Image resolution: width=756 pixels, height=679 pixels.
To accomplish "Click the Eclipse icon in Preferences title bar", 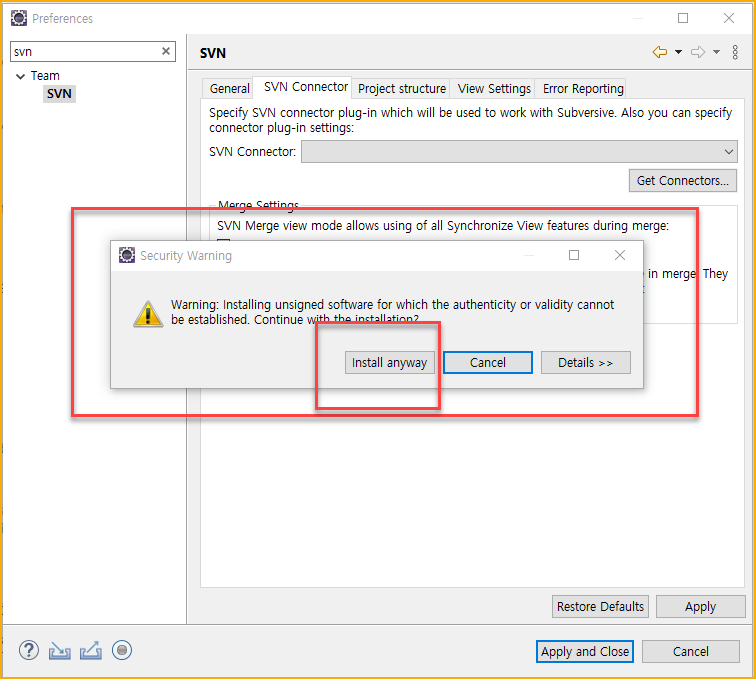I will 19,18.
